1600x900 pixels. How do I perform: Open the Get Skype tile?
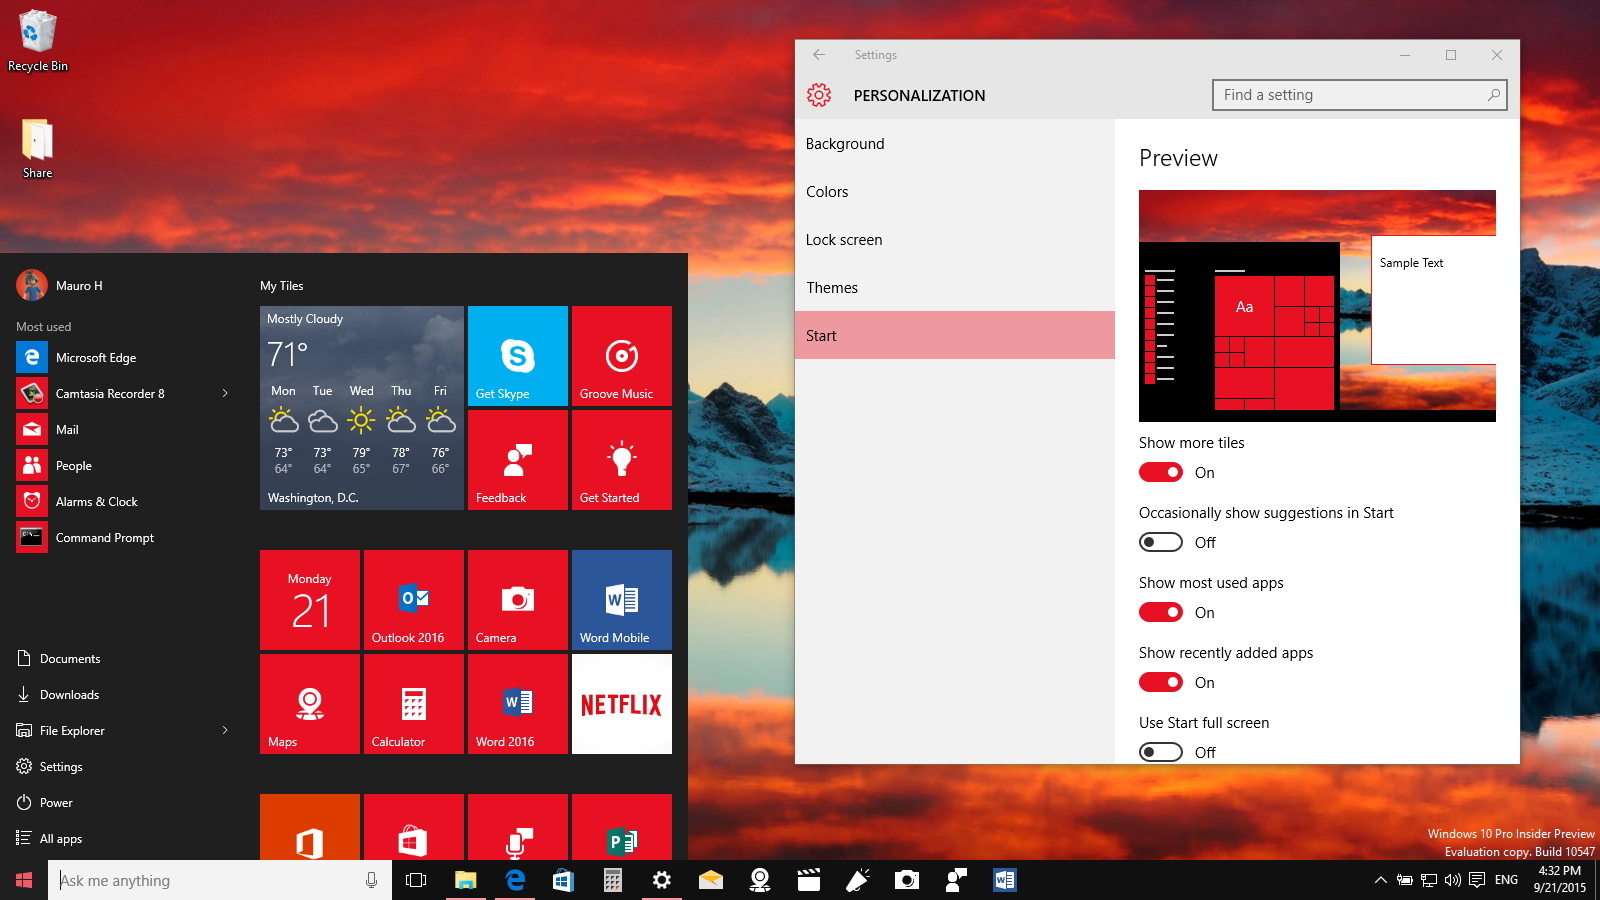(x=517, y=355)
